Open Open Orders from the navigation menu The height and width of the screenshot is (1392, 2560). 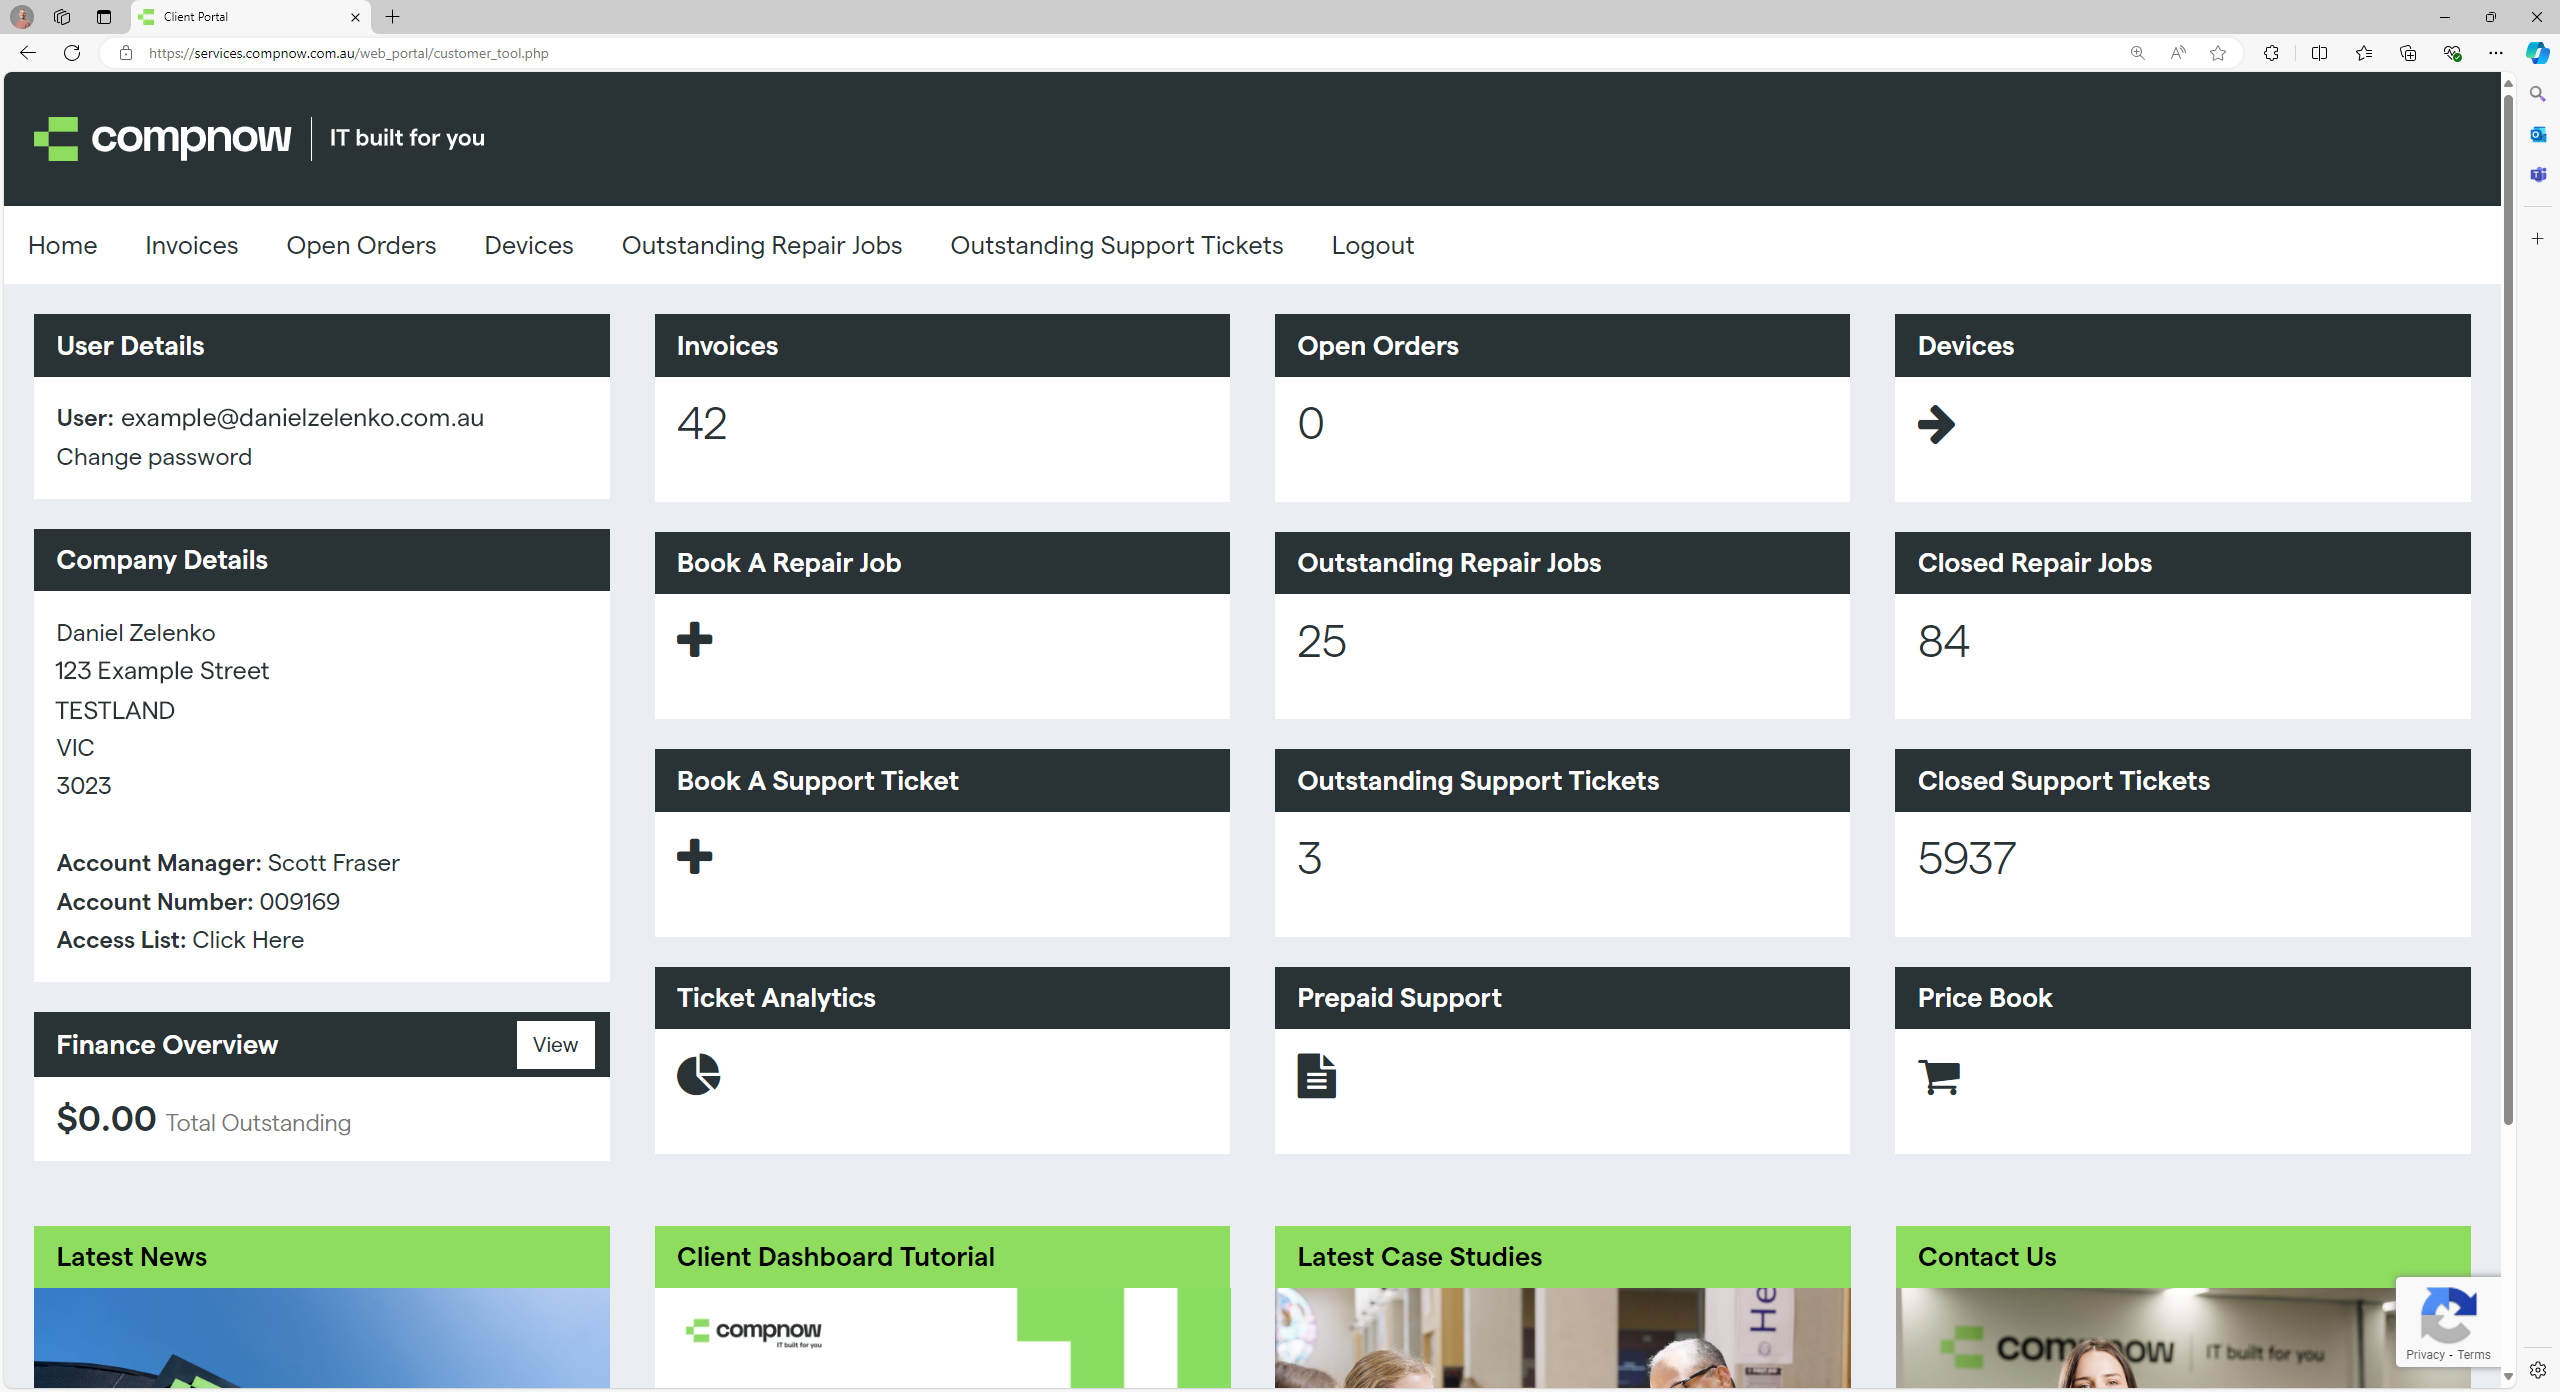click(x=361, y=245)
